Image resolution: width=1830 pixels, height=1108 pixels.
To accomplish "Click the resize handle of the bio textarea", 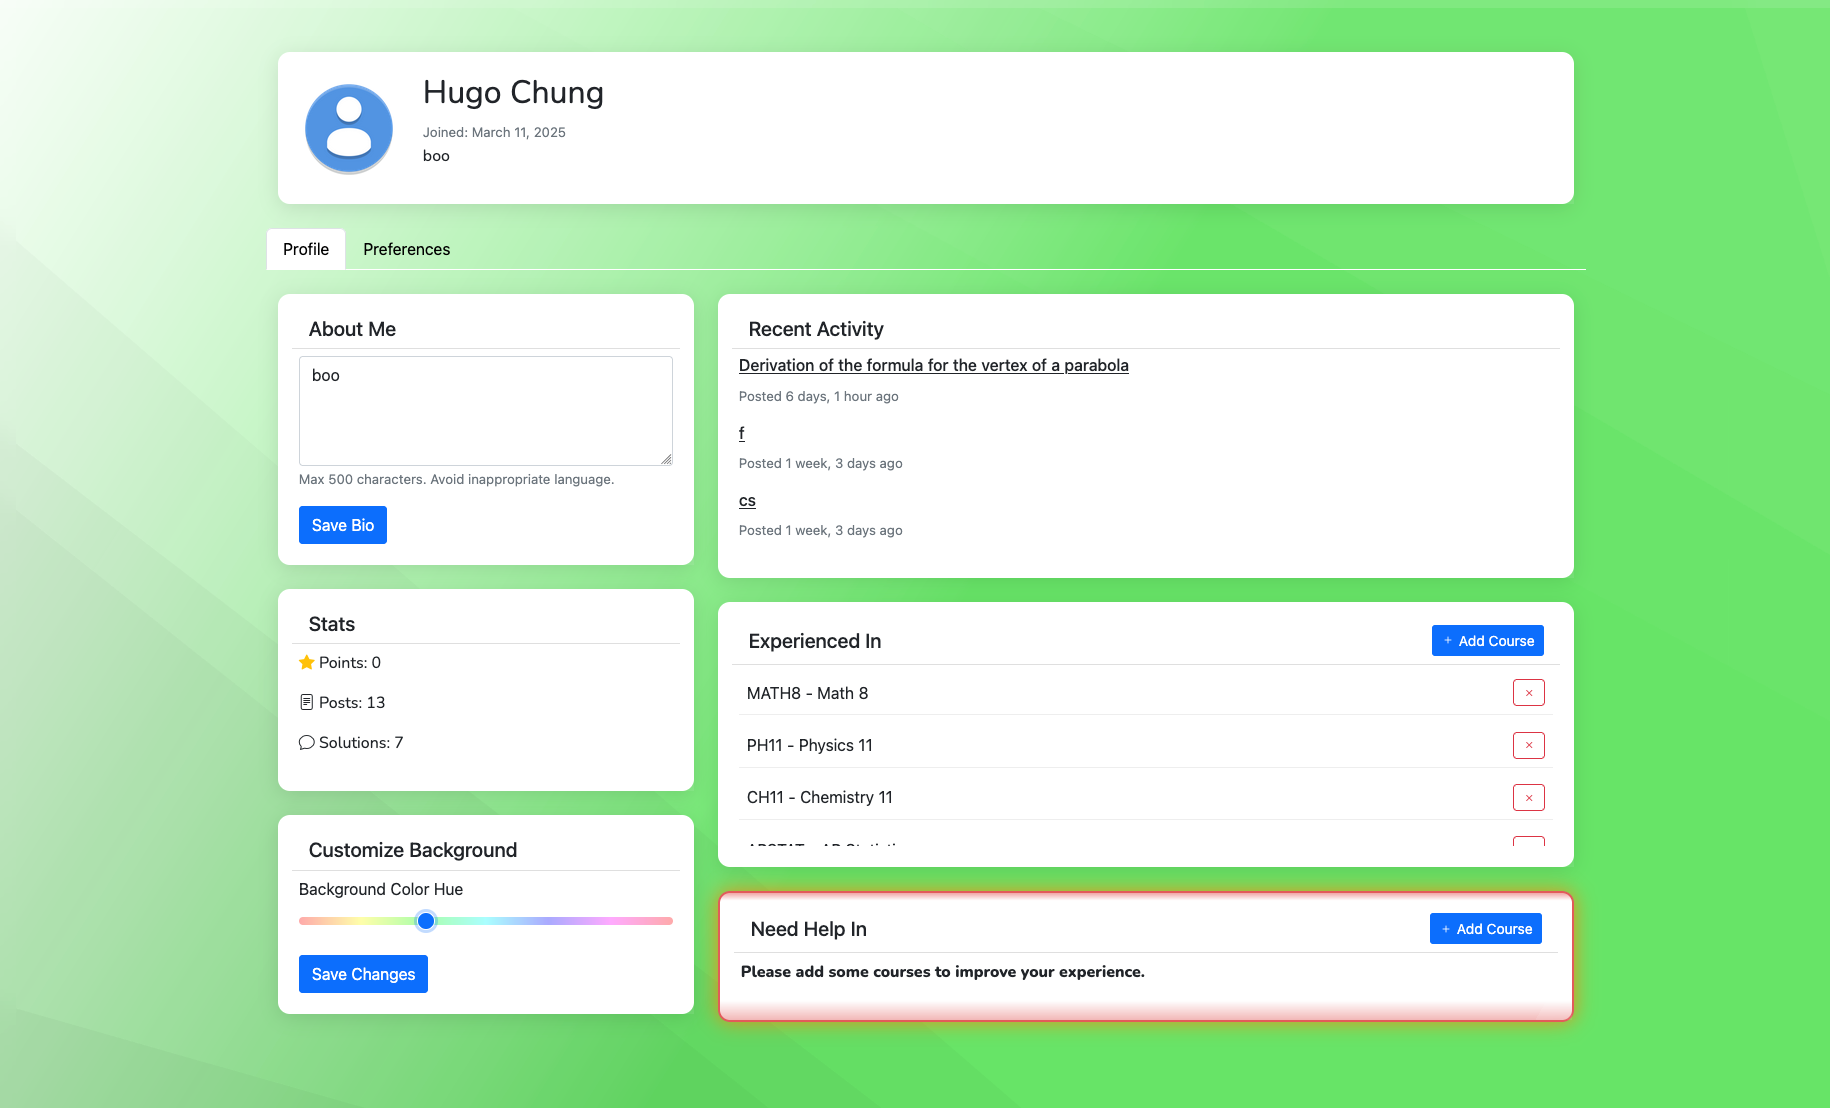I will (x=666, y=459).
